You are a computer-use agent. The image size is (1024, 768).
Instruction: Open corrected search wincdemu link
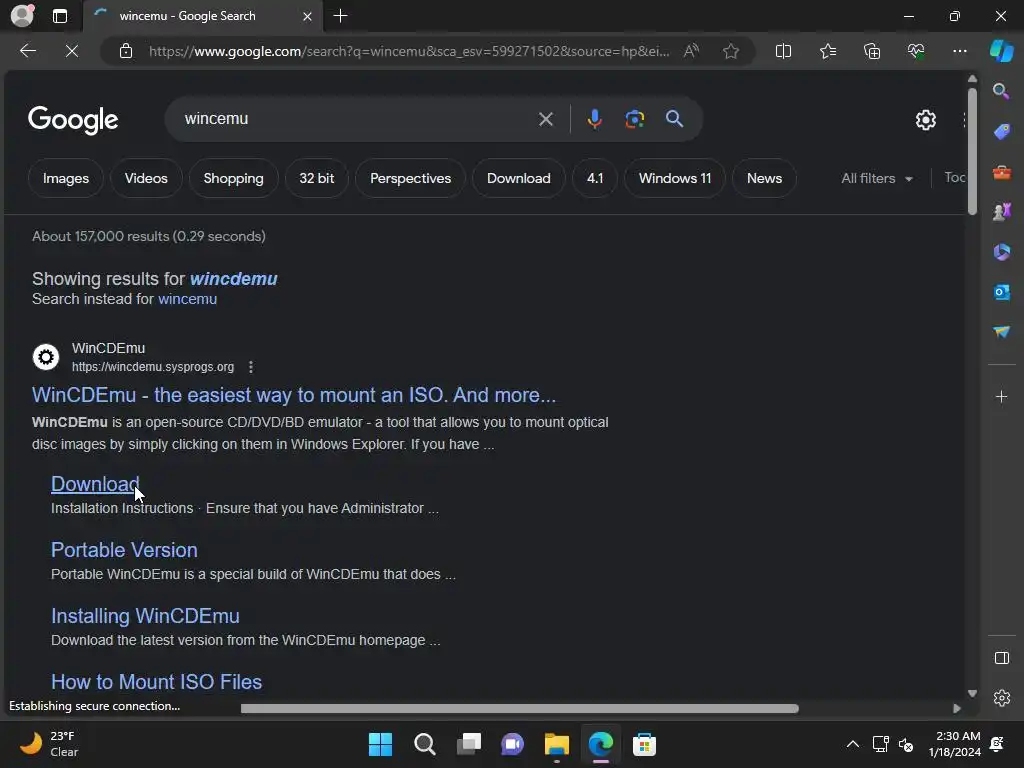[x=233, y=279]
